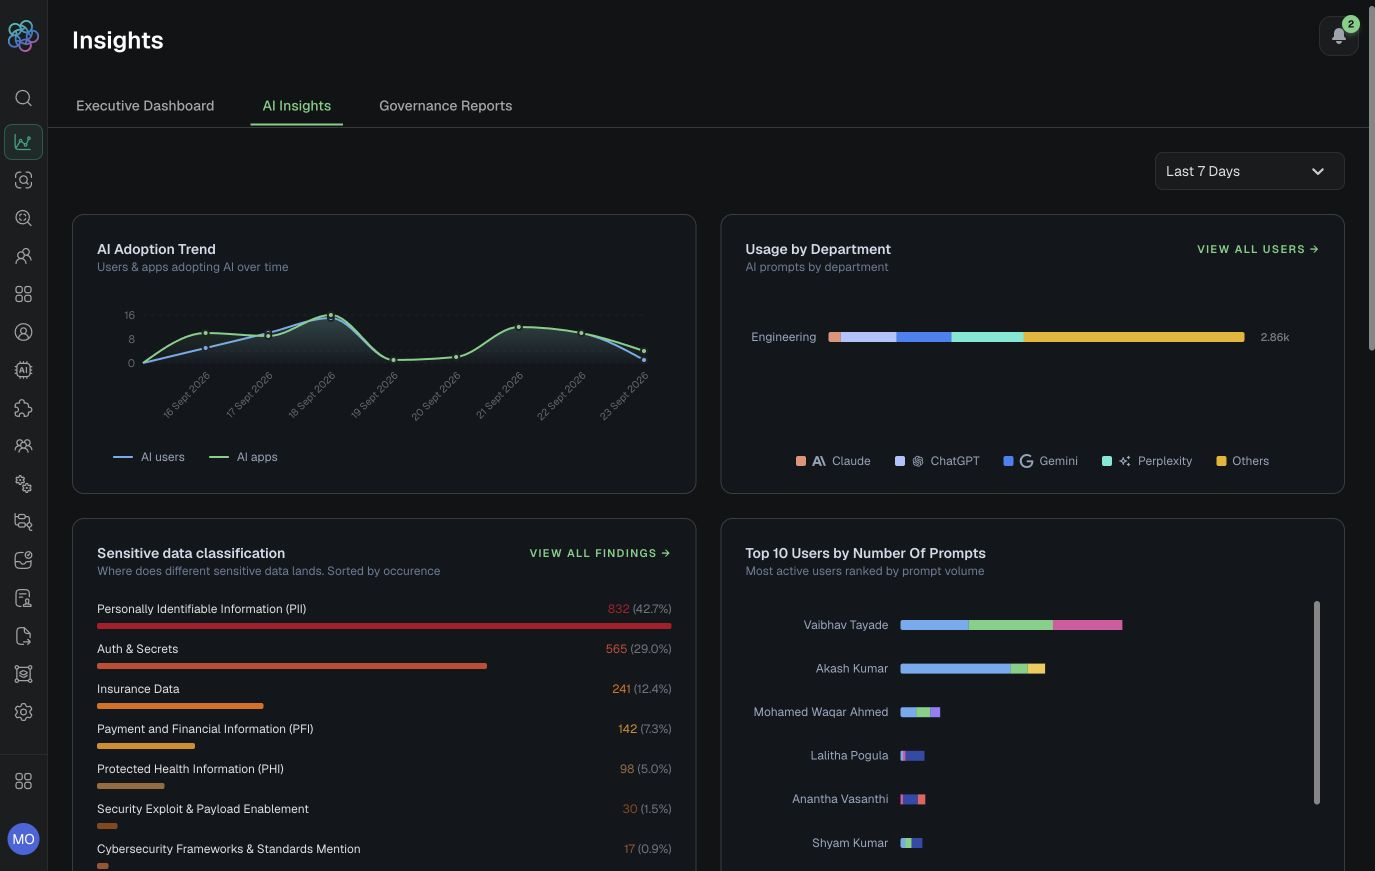
Task: Click the name 'Lalitha Pogula'
Action: [x=849, y=756]
